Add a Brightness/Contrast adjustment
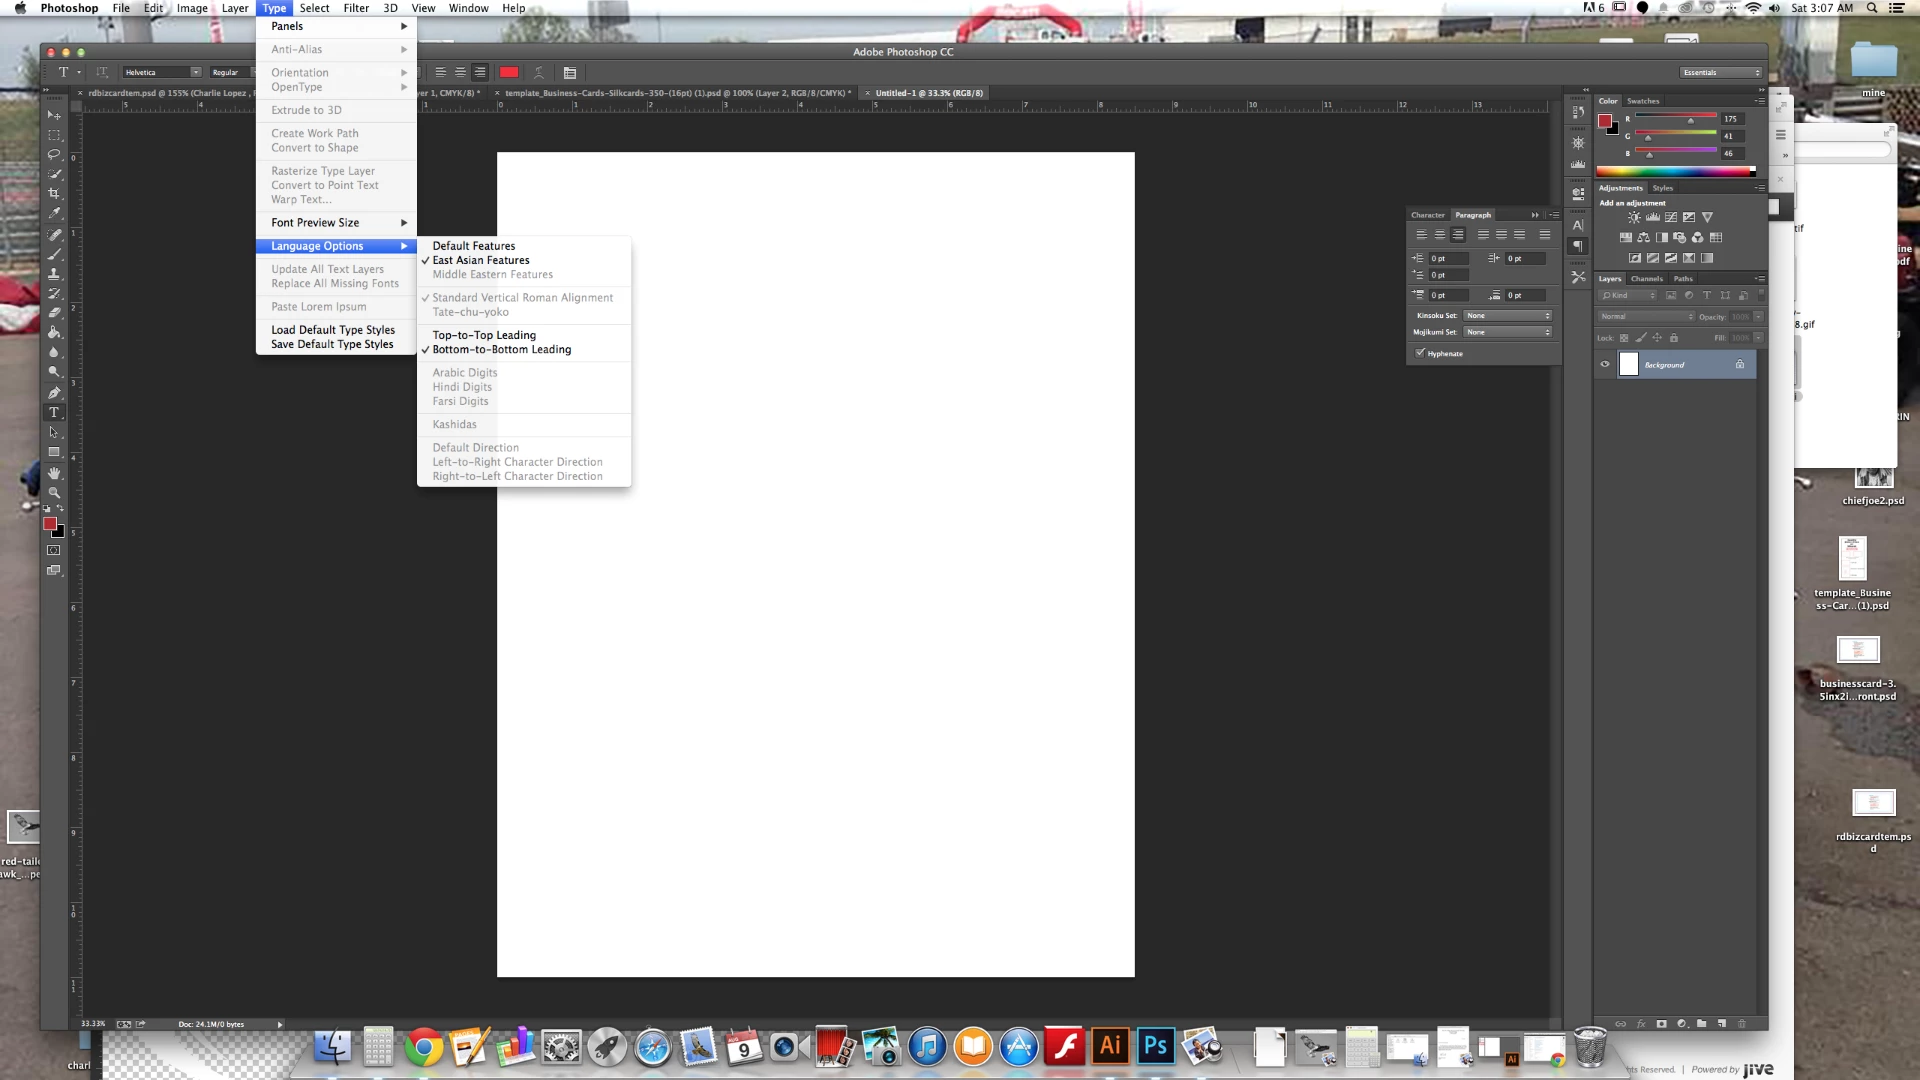The width and height of the screenshot is (1920, 1080). tap(1634, 217)
